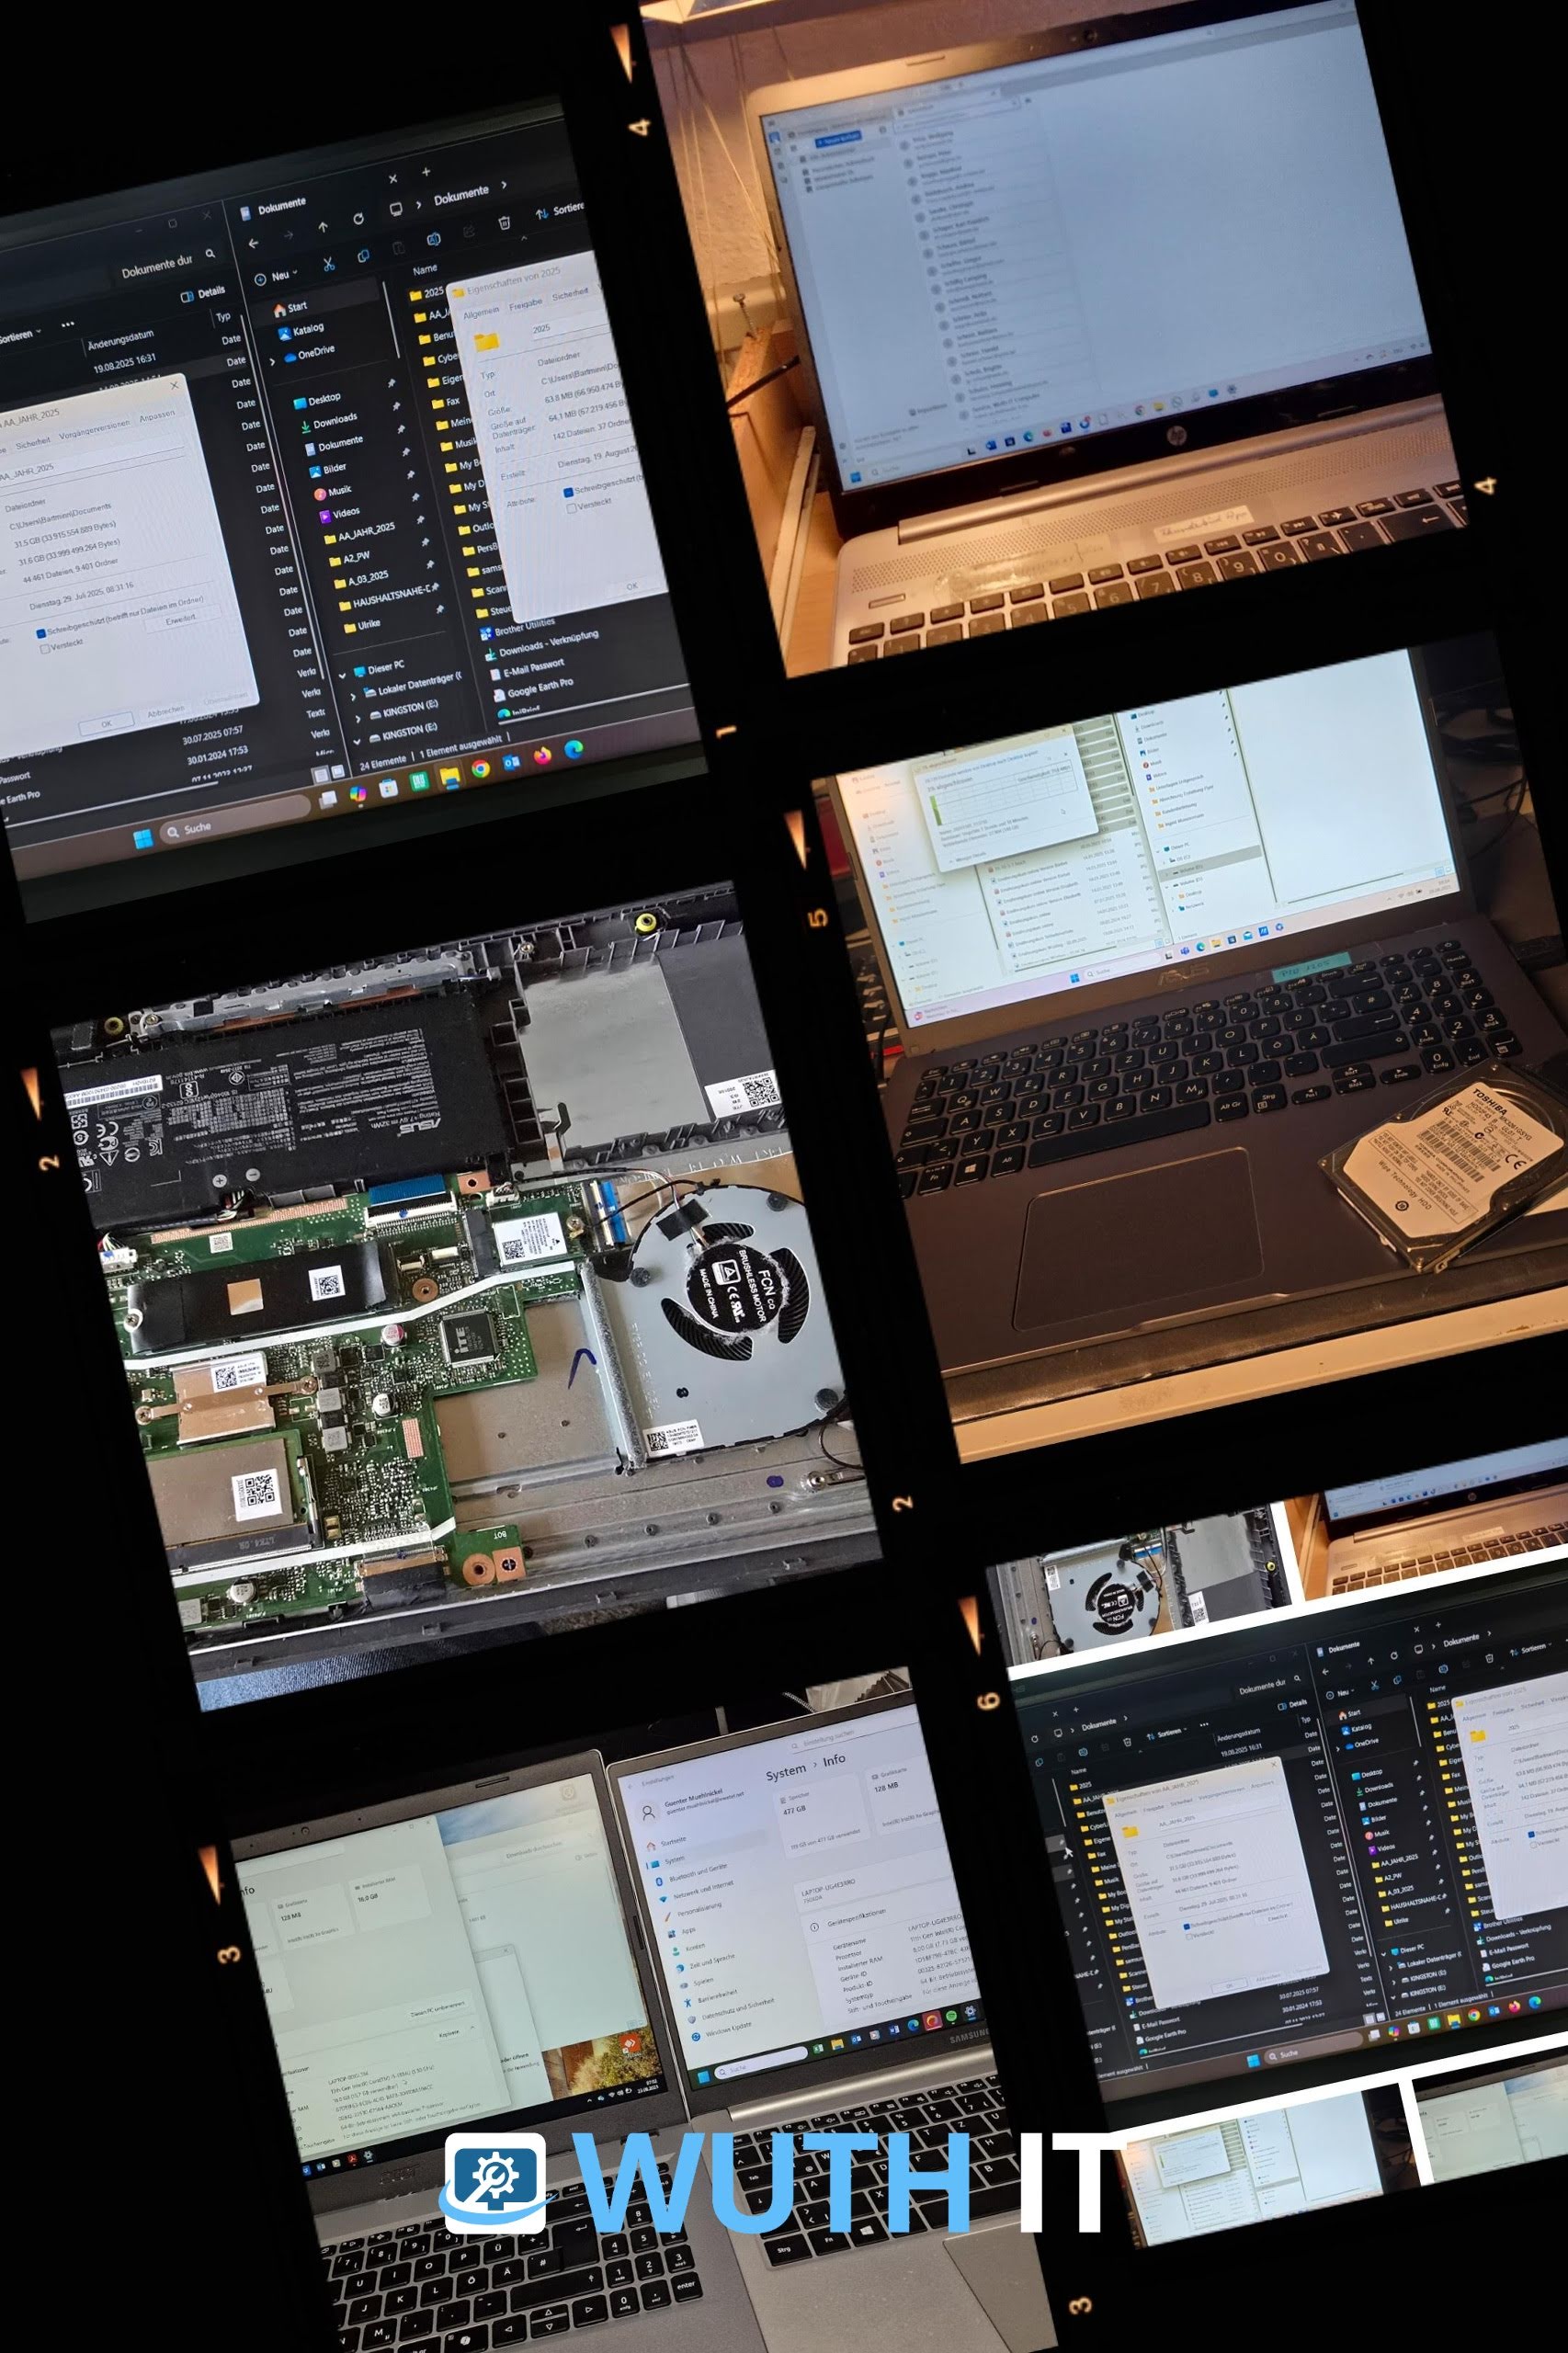
Task: Click the Delete trash can icon in Explorer
Action: [505, 221]
